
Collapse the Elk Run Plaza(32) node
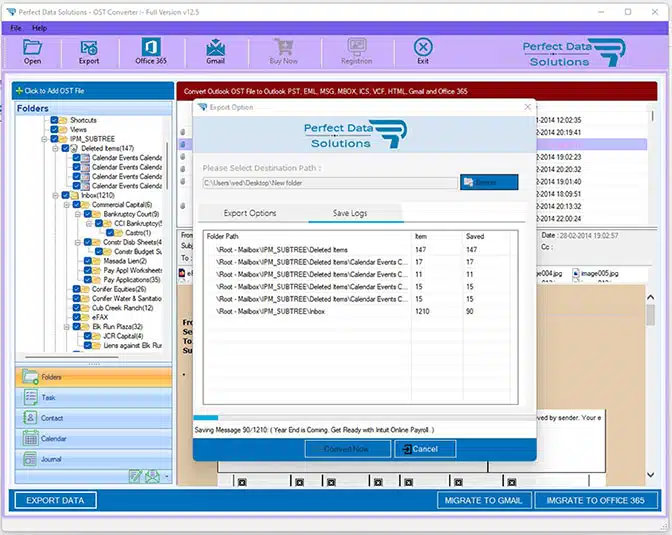(66, 327)
